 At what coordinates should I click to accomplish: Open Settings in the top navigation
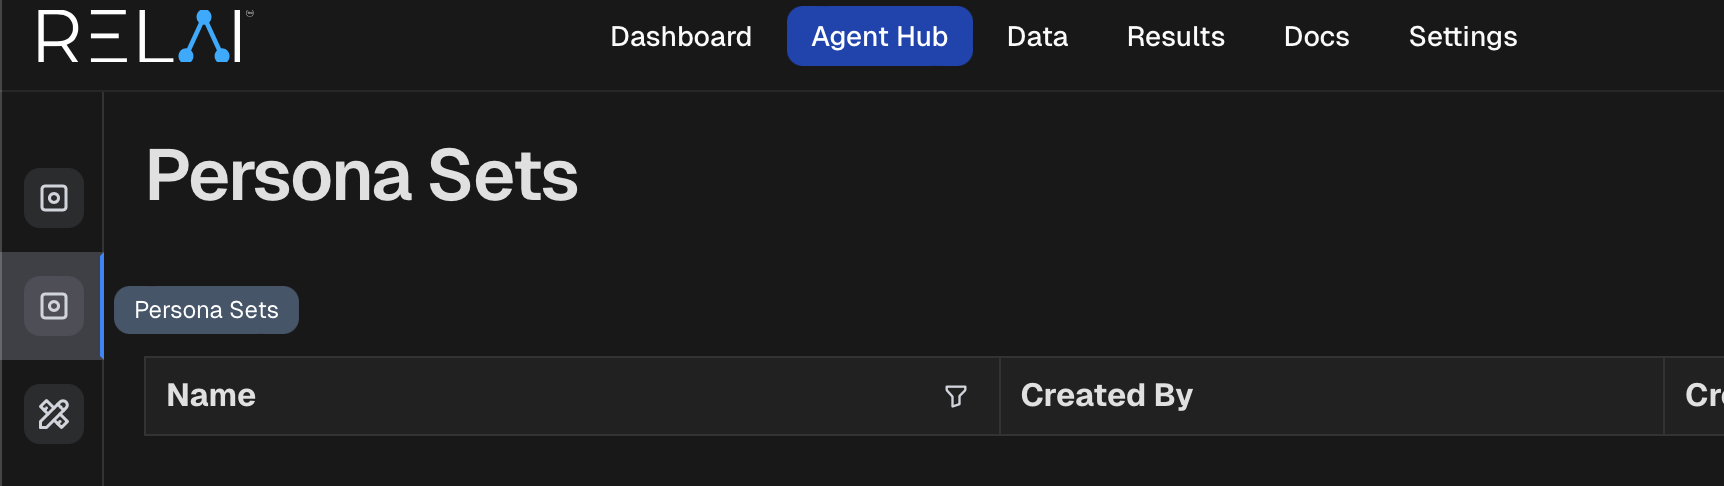[1462, 37]
